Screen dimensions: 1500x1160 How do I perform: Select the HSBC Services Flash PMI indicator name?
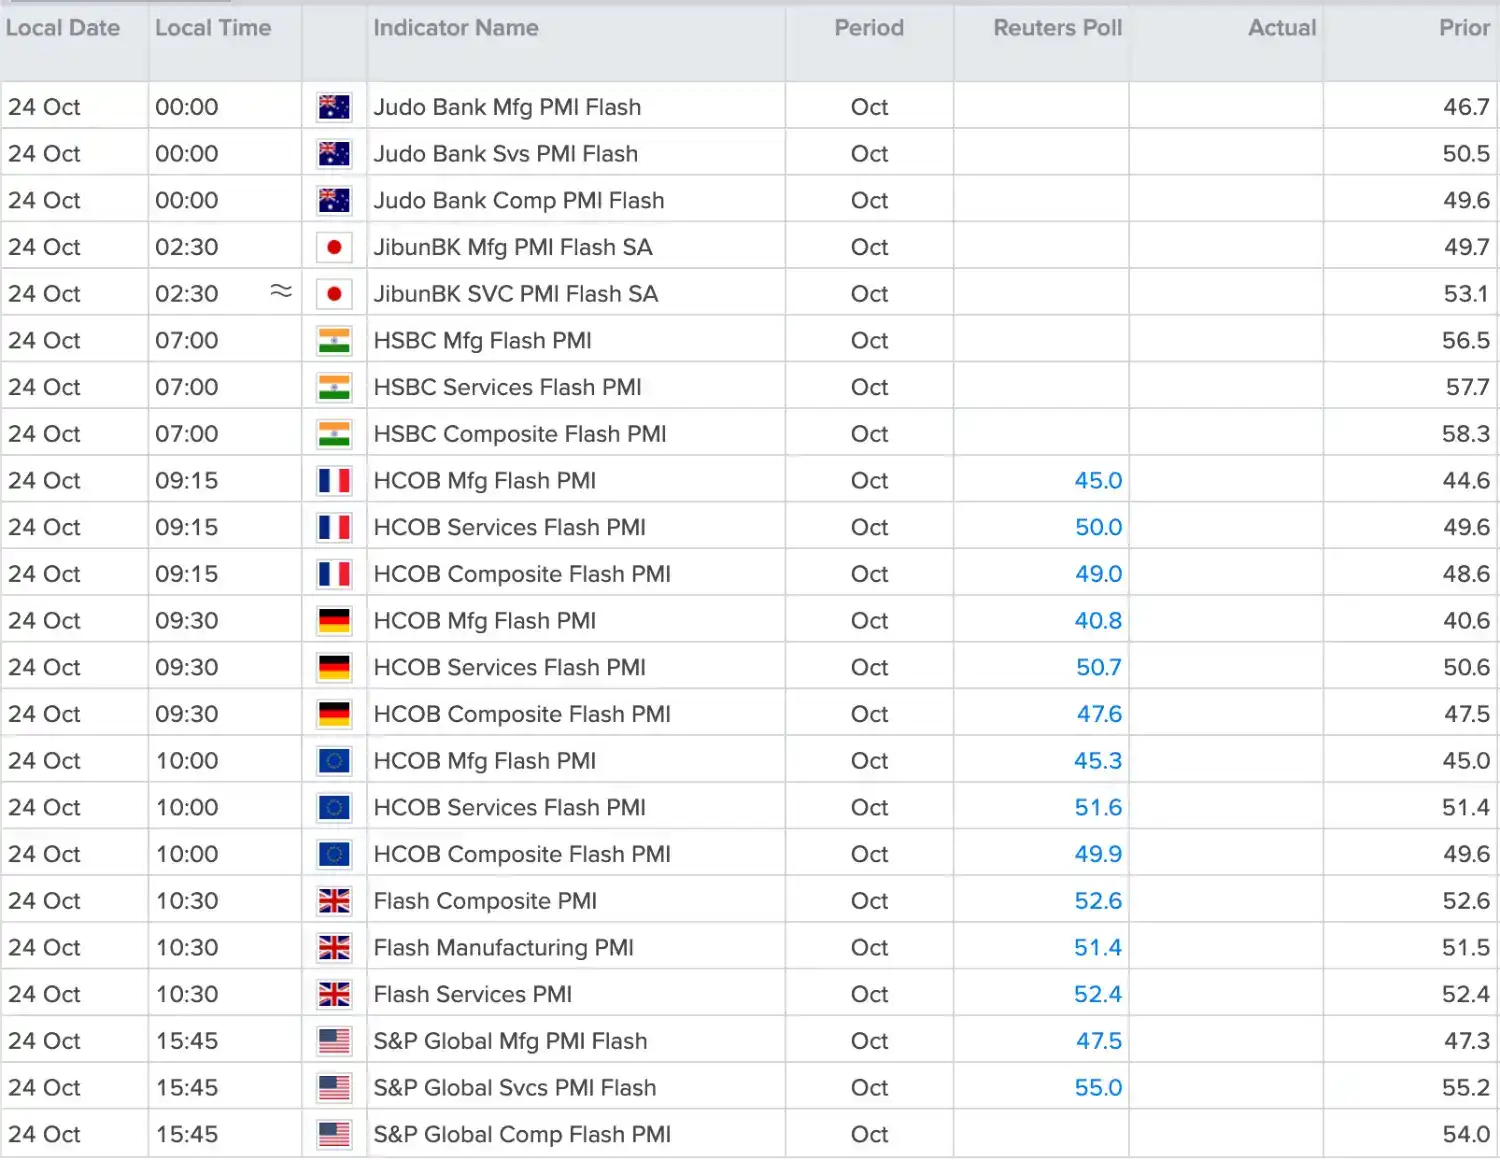[x=508, y=387]
